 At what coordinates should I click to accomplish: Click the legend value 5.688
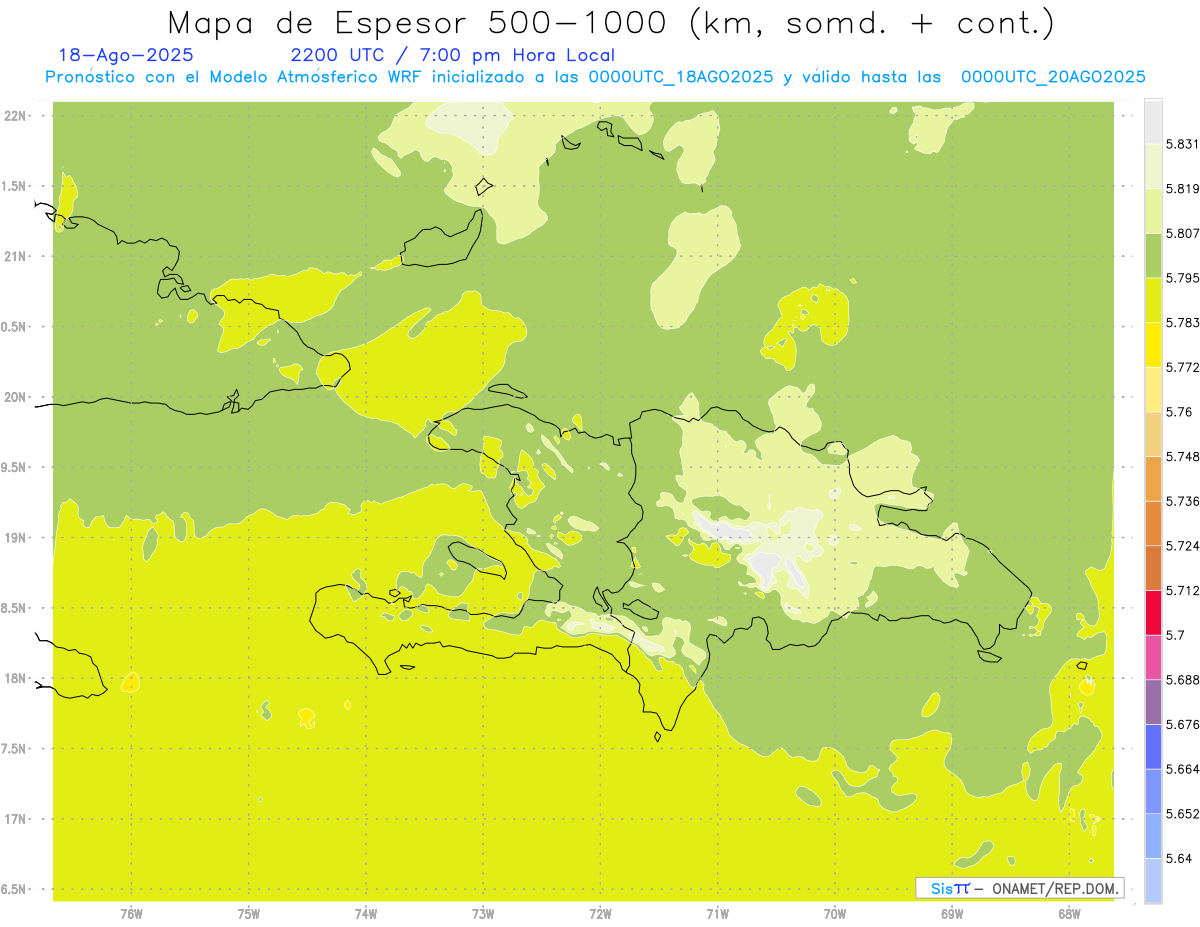point(1182,680)
